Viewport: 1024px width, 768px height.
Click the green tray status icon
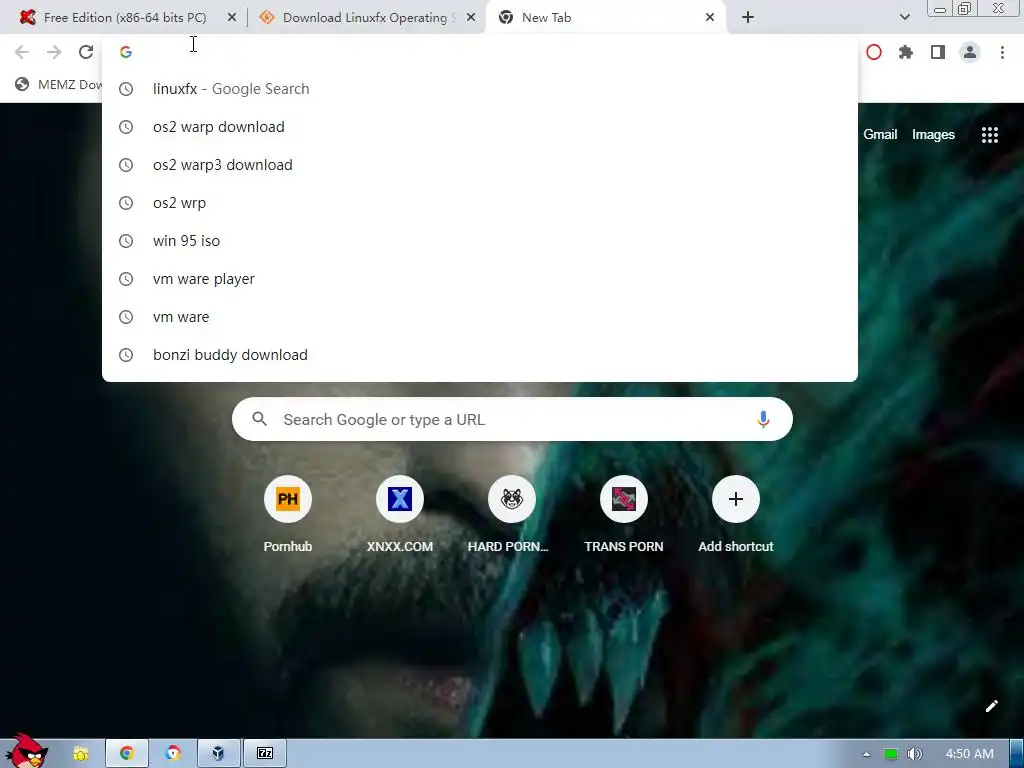pos(891,754)
